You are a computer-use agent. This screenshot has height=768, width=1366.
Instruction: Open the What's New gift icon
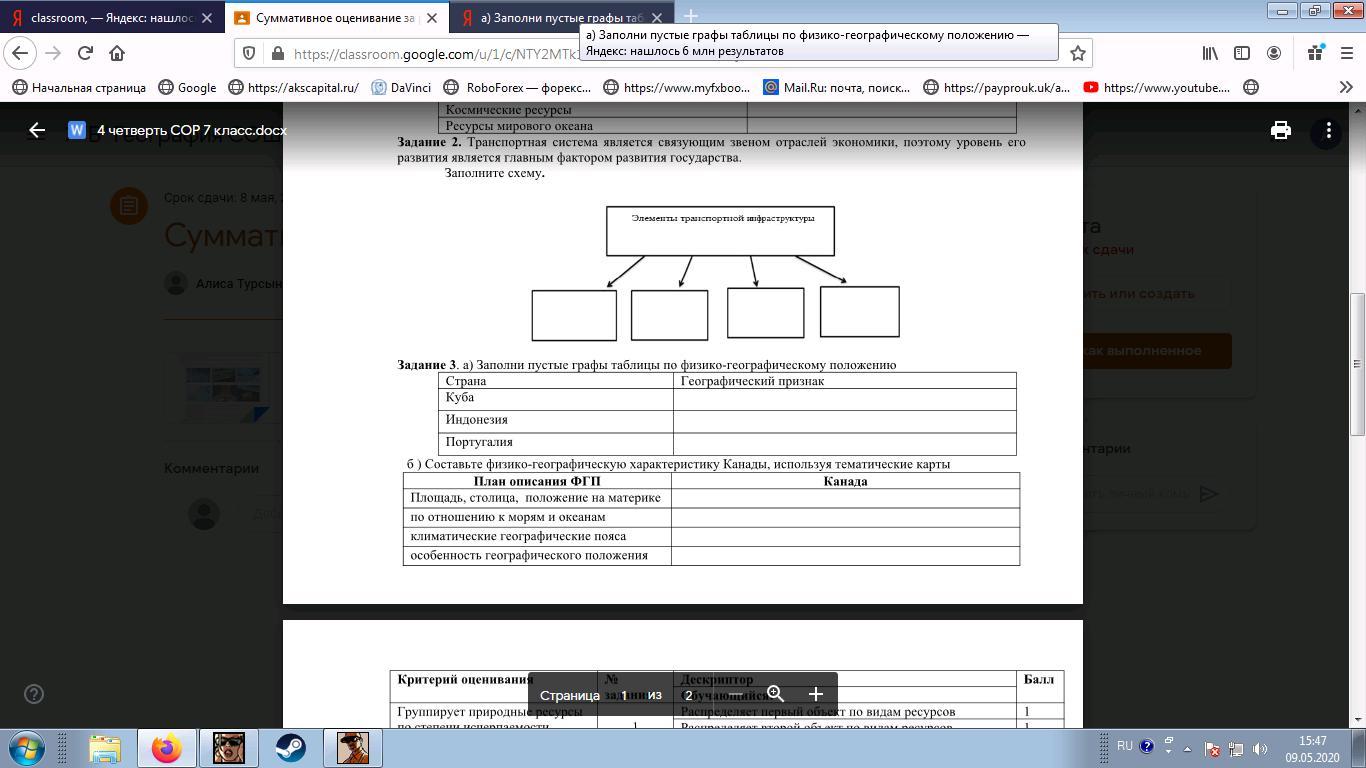pyautogui.click(x=1316, y=53)
